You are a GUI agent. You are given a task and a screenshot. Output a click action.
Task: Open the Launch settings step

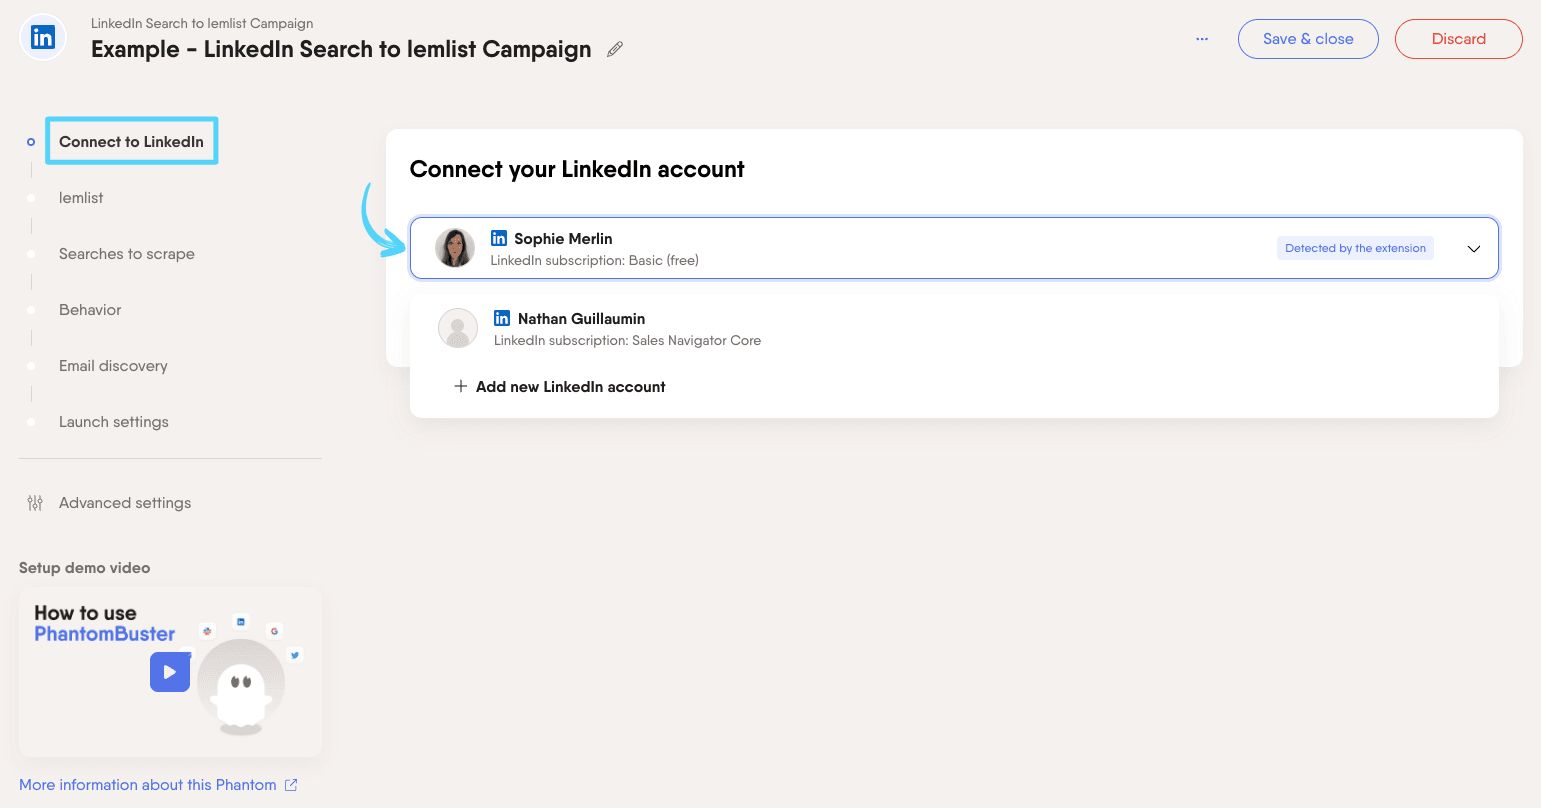pos(114,422)
